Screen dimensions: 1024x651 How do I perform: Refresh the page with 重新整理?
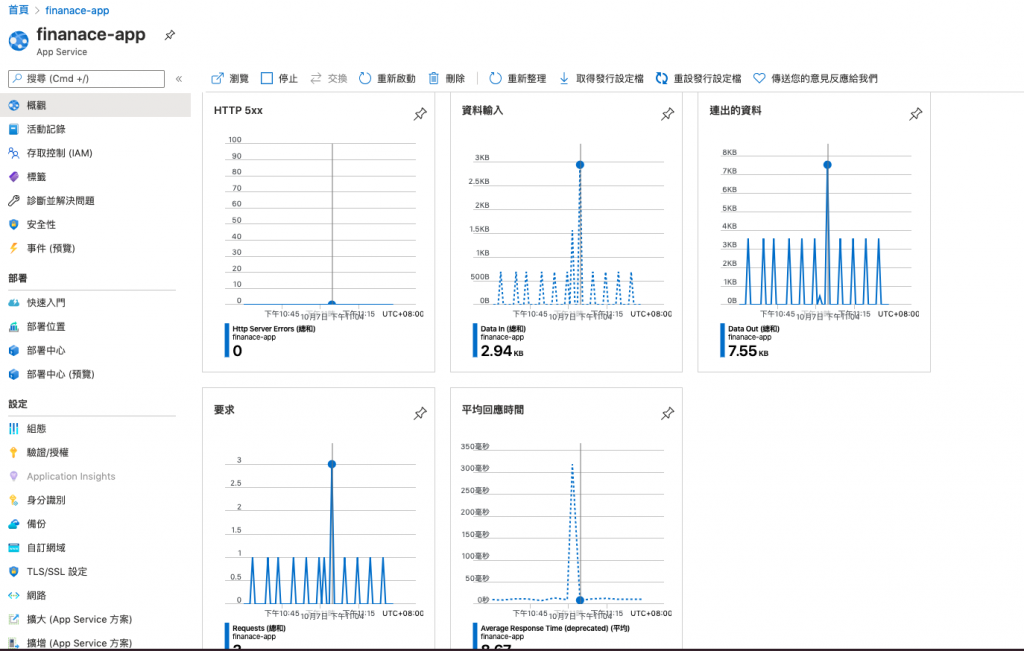coord(517,78)
